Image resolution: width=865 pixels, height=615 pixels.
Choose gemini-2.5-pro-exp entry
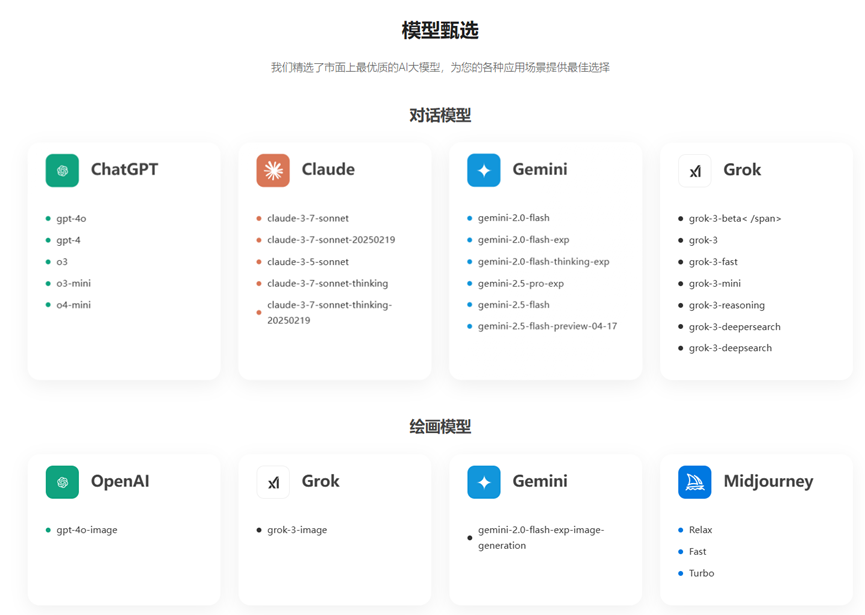pos(521,283)
